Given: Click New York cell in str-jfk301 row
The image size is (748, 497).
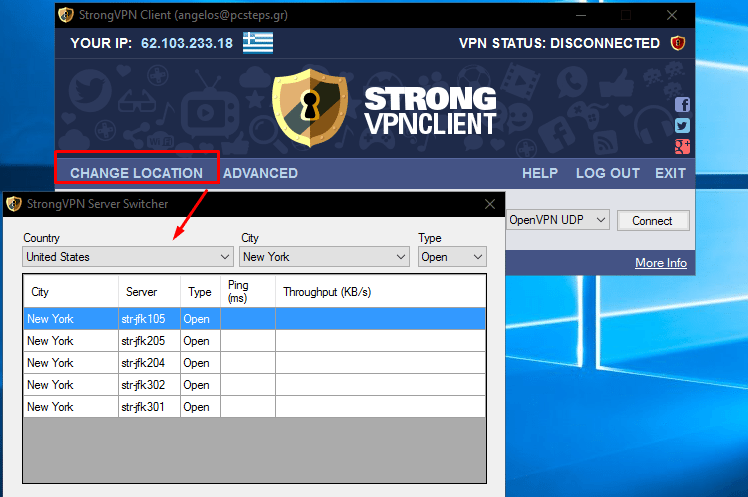Looking at the screenshot, I should click(x=71, y=406).
